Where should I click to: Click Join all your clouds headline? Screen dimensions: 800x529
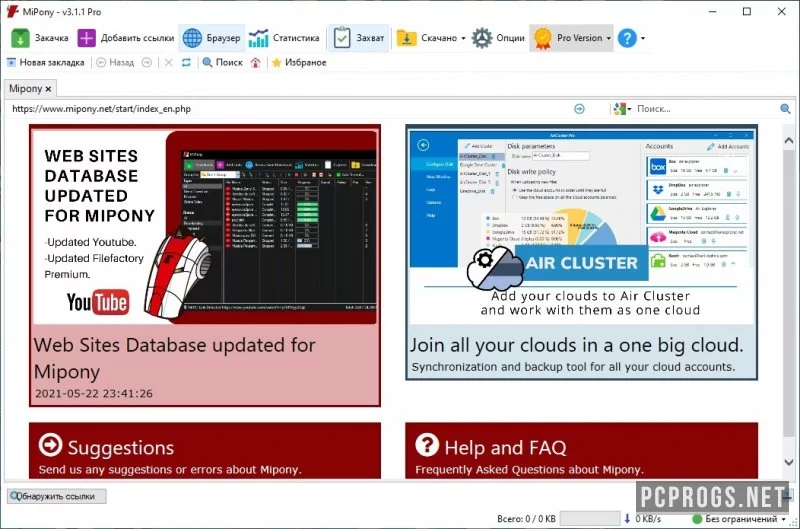pyautogui.click(x=577, y=345)
